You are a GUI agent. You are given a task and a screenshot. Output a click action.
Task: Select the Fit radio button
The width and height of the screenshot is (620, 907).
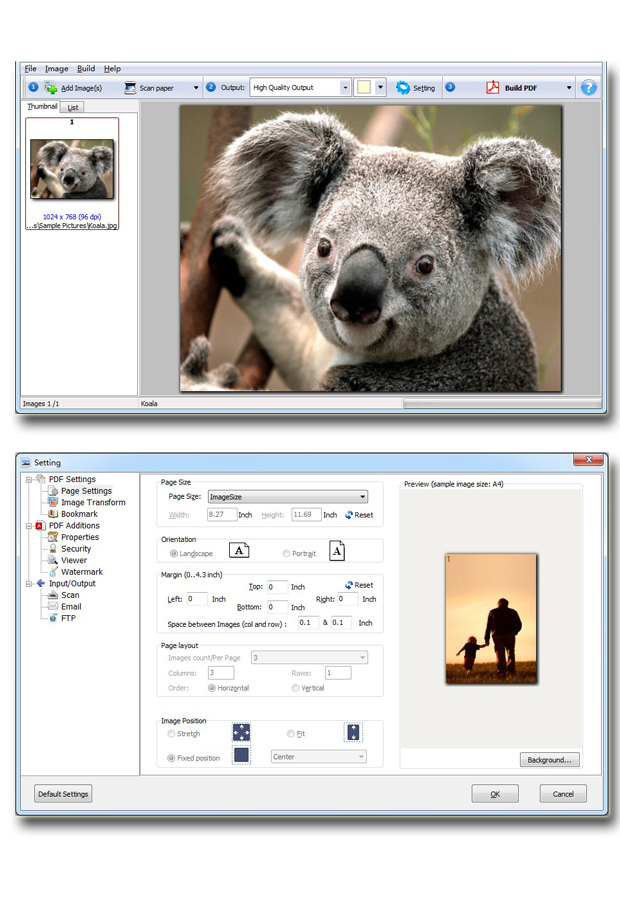tap(291, 733)
